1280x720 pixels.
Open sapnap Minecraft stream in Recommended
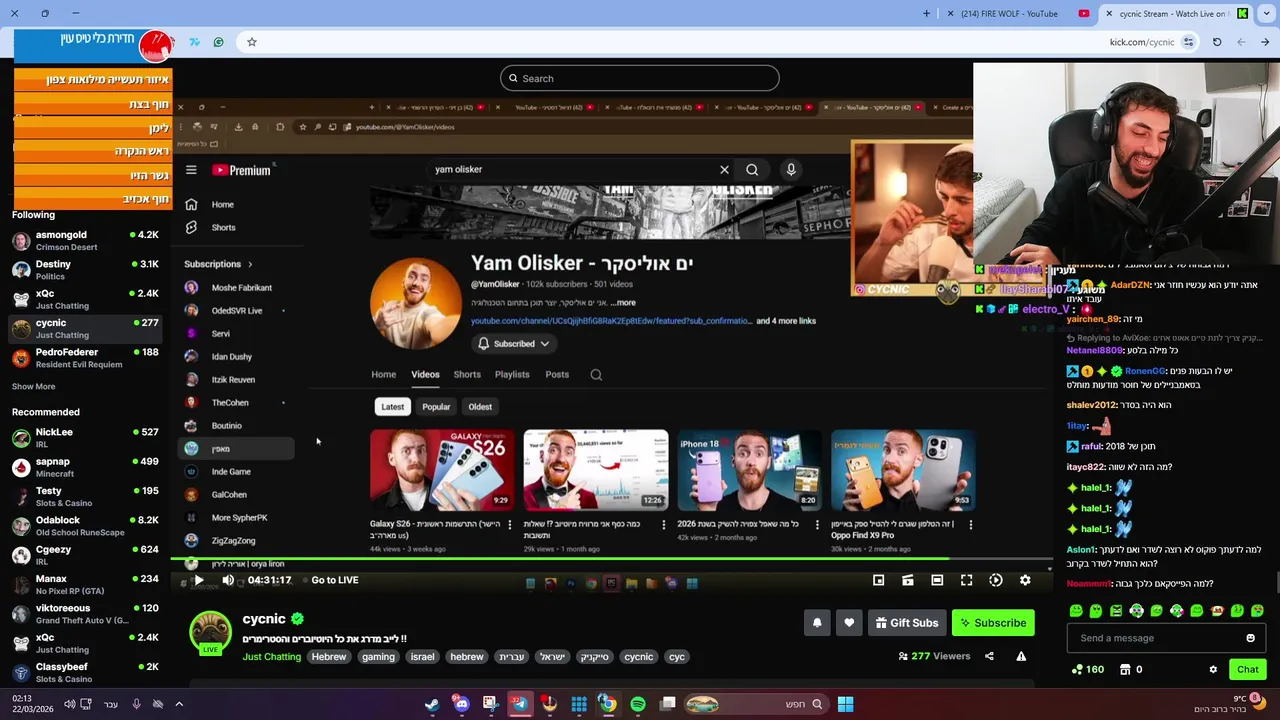[x=86, y=467]
